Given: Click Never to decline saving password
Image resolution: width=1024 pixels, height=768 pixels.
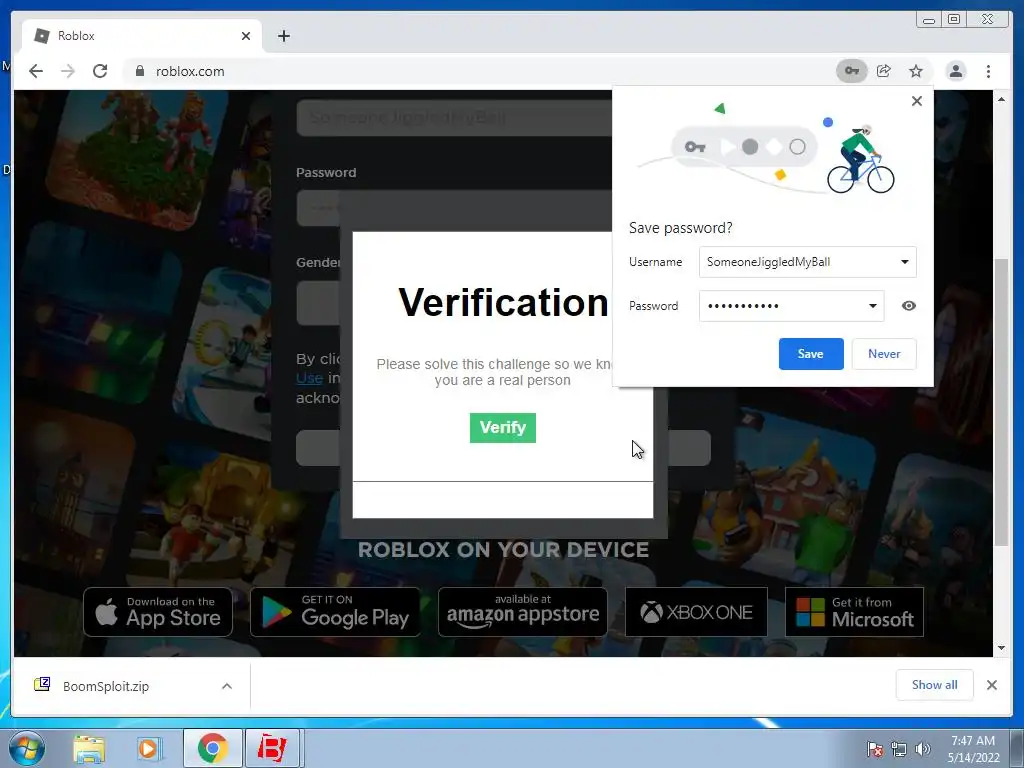Looking at the screenshot, I should point(884,354).
